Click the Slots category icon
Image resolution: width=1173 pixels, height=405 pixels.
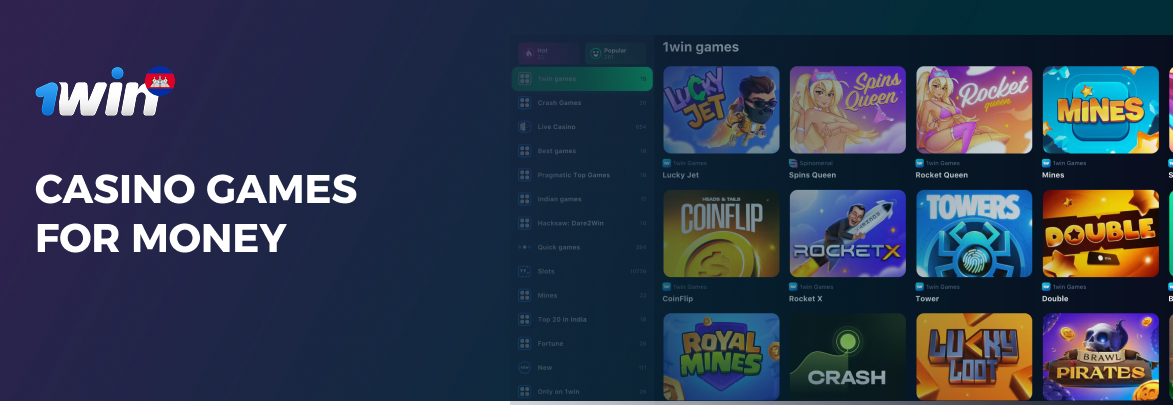524,271
